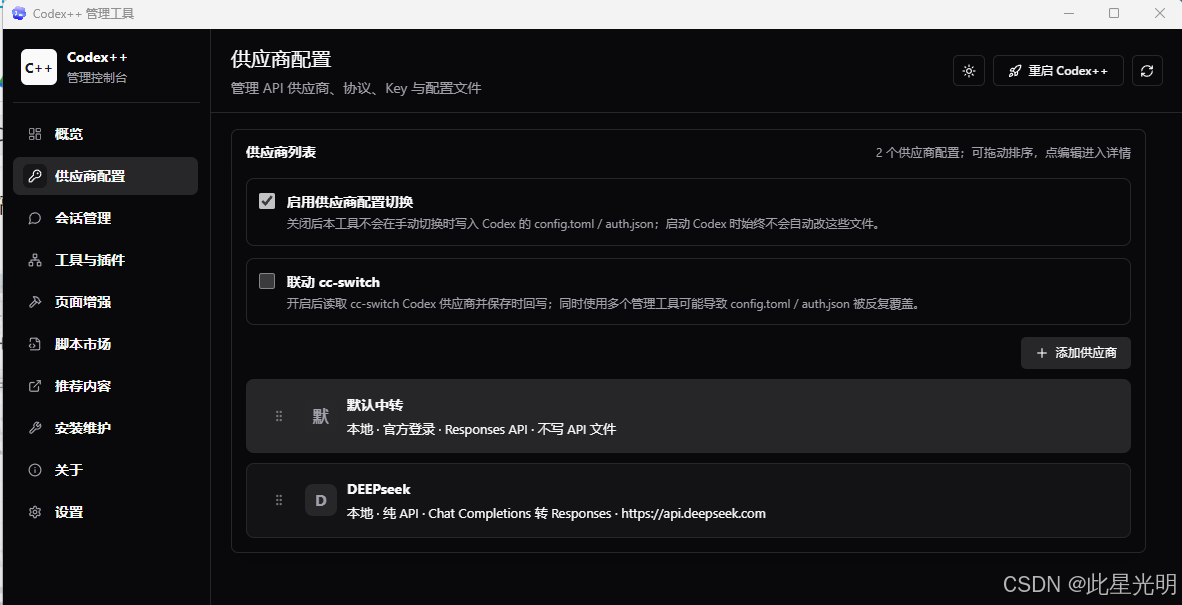Click the DEEPseek details line with https://api.deepseek.com

coord(556,514)
